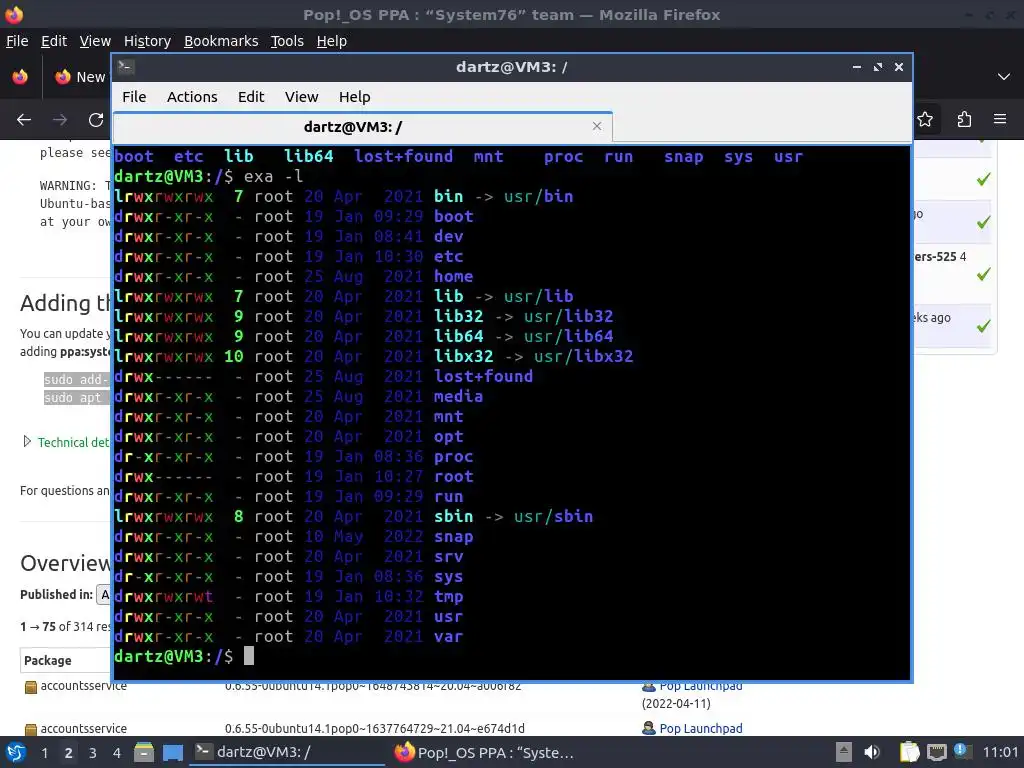Open volume control tray icon
This screenshot has width=1024, height=768.
[872, 752]
